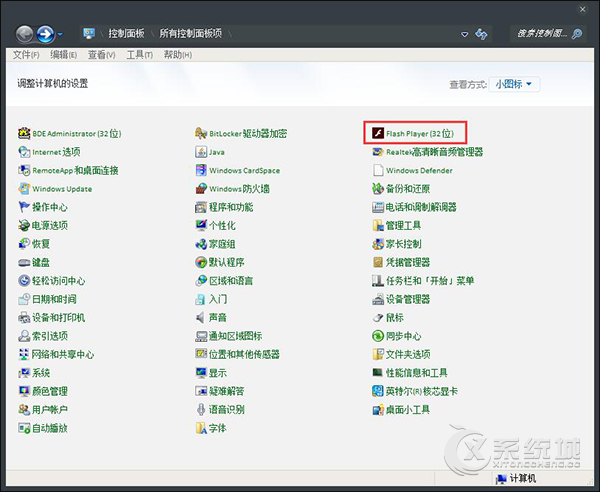Open the 个性化 icon
600x492 pixels.
pyautogui.click(x=201, y=225)
